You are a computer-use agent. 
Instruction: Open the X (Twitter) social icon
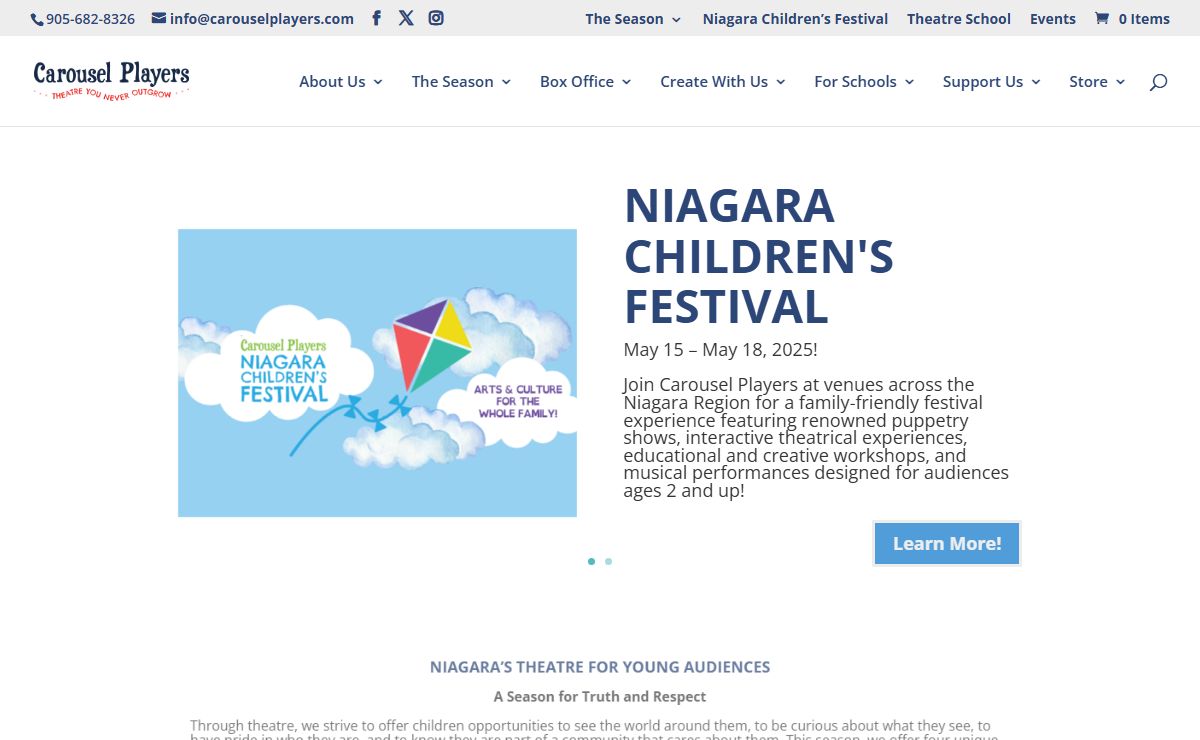pos(406,18)
